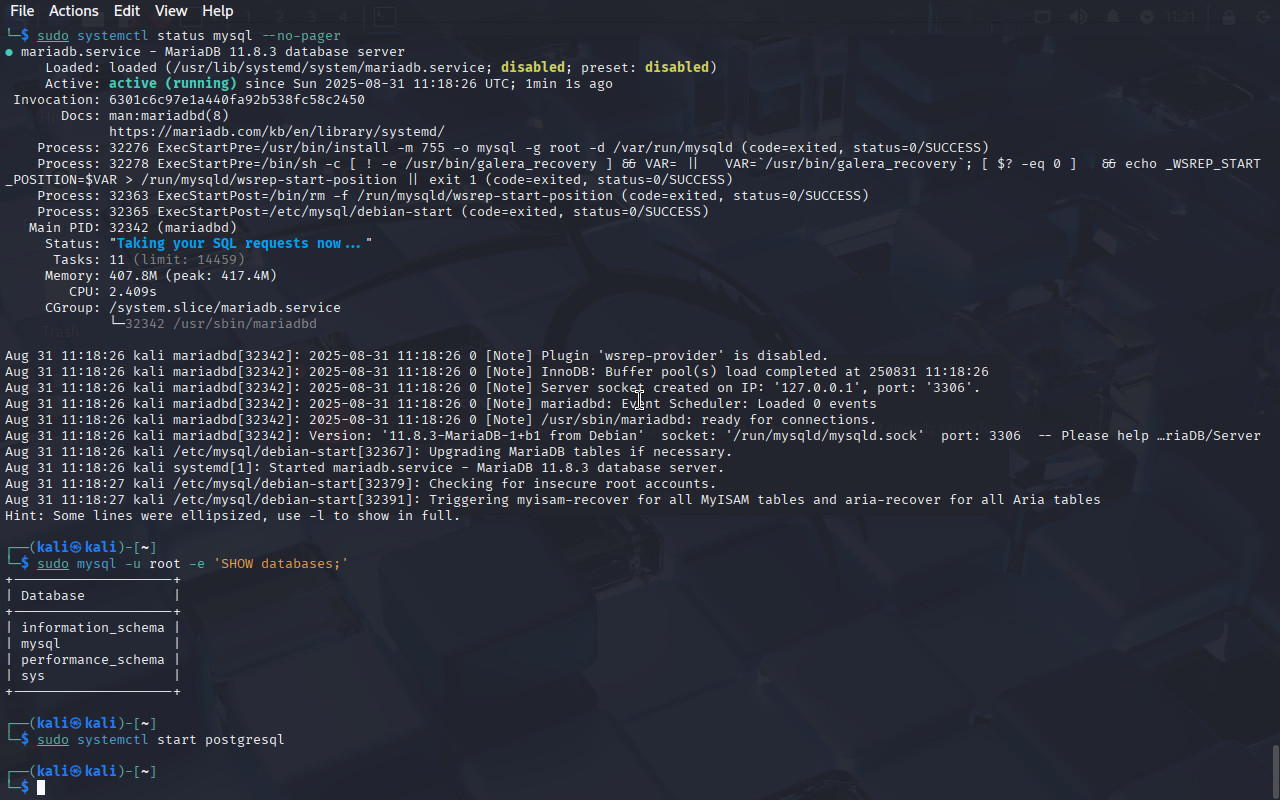Image resolution: width=1280 pixels, height=800 pixels.
Task: Click the 'Main PID: 32342 (mariadbd)' line
Action: coord(133,228)
